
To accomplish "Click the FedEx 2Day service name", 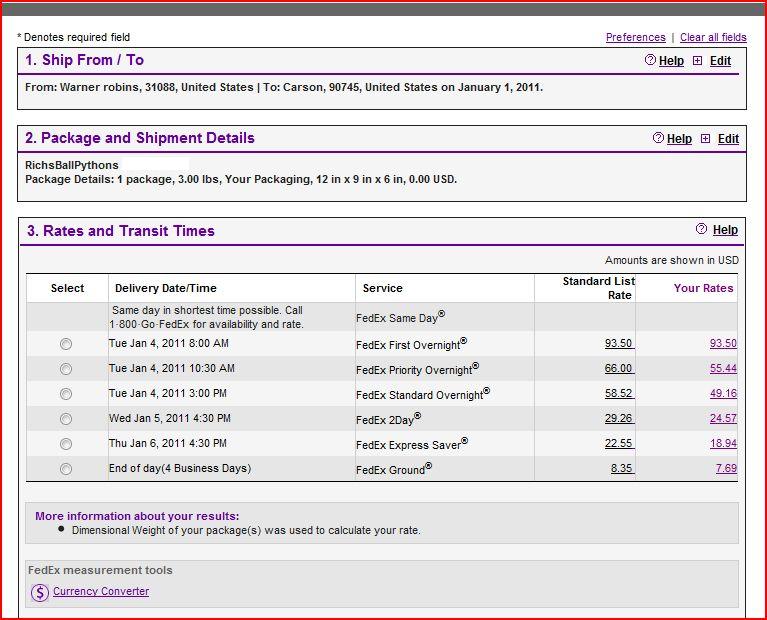I will [x=388, y=418].
